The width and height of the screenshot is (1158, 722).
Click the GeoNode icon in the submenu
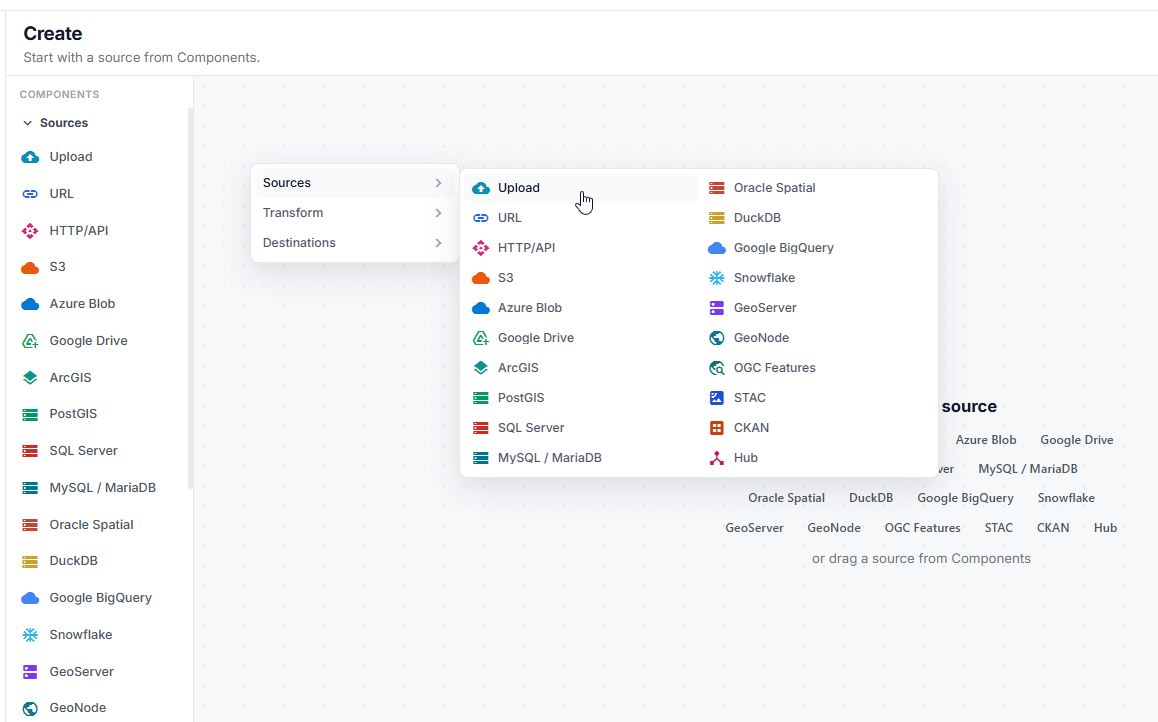pyautogui.click(x=716, y=338)
